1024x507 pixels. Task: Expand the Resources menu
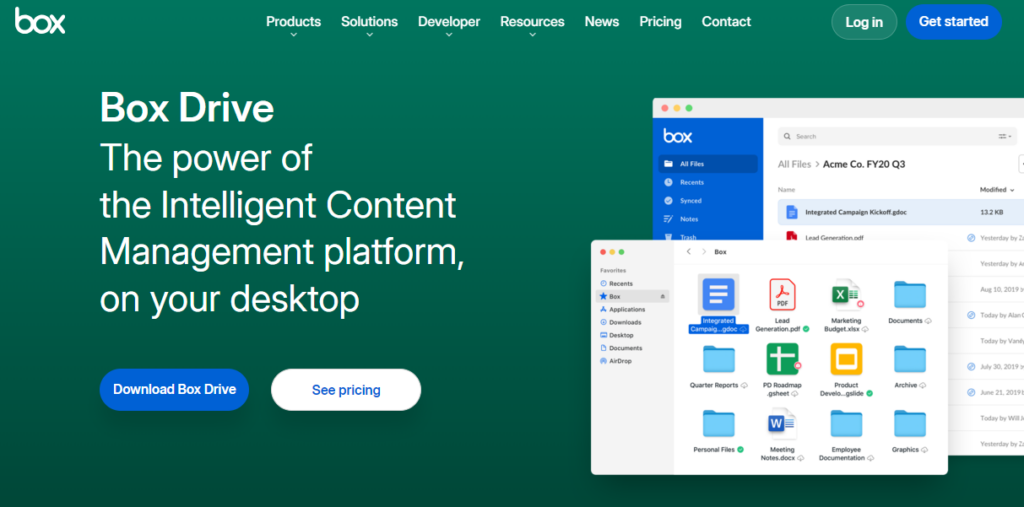532,22
